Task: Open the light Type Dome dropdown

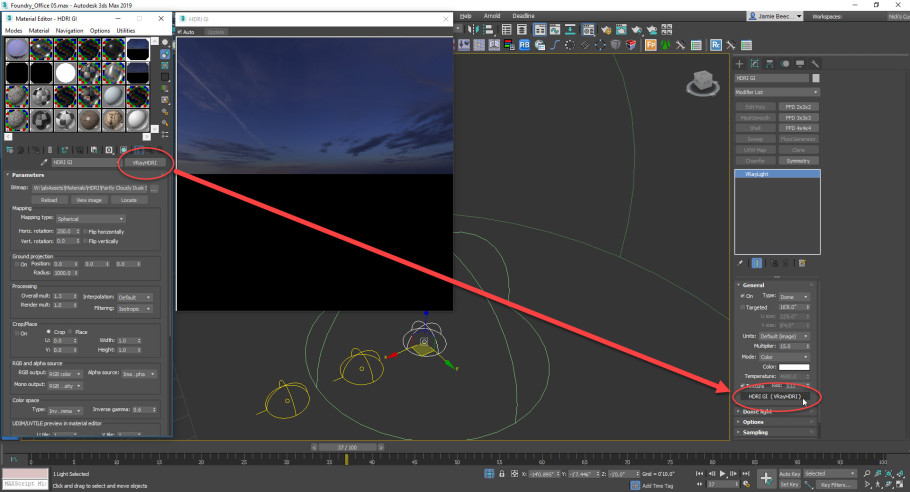Action: (x=794, y=296)
